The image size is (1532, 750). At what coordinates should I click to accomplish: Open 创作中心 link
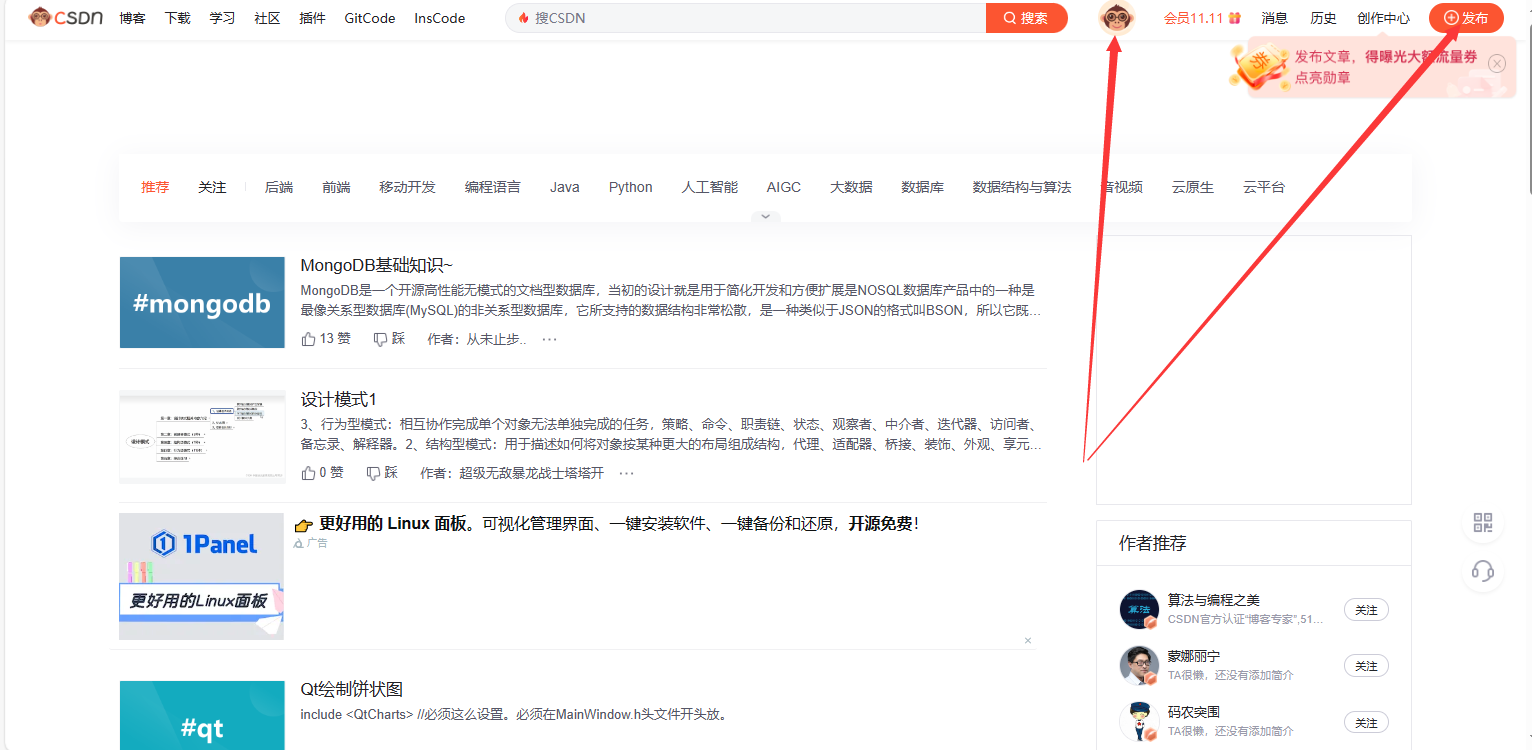point(1384,18)
